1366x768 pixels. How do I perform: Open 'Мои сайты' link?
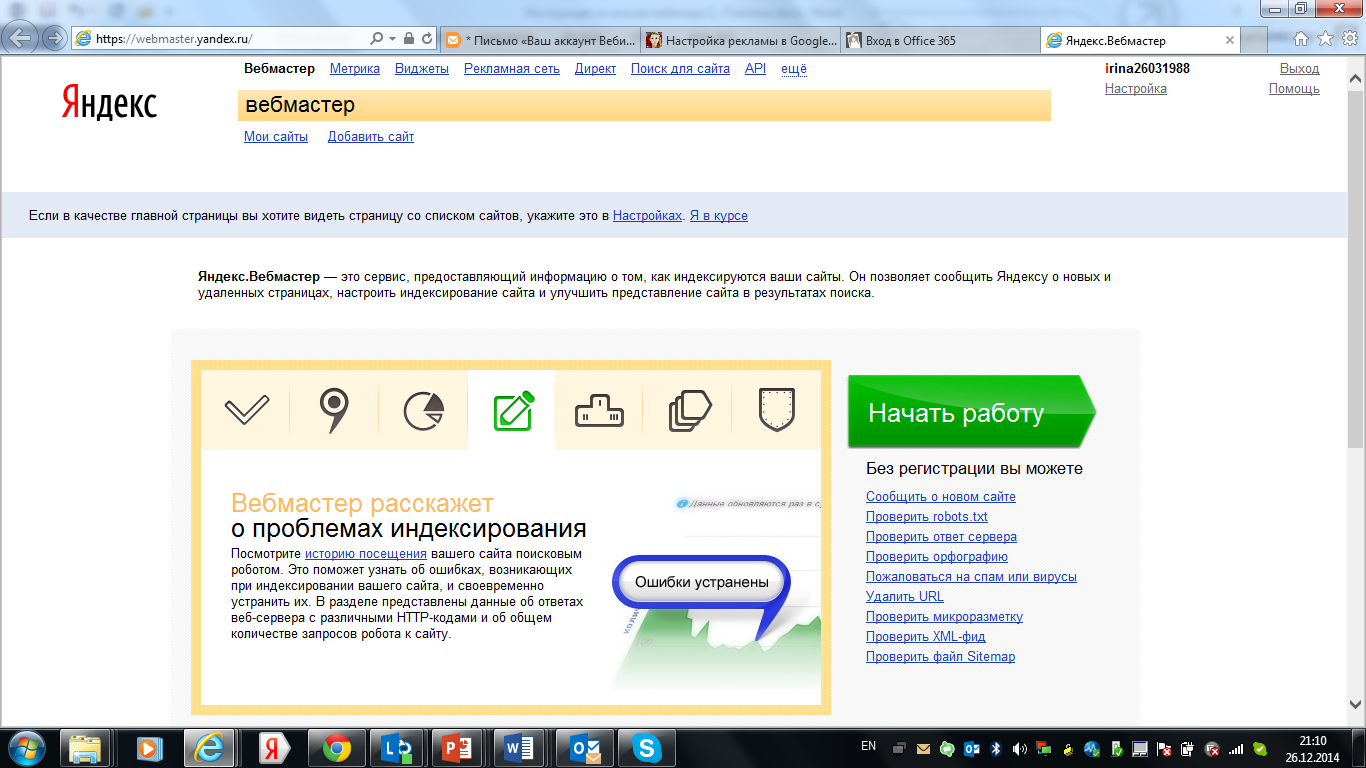coord(276,137)
